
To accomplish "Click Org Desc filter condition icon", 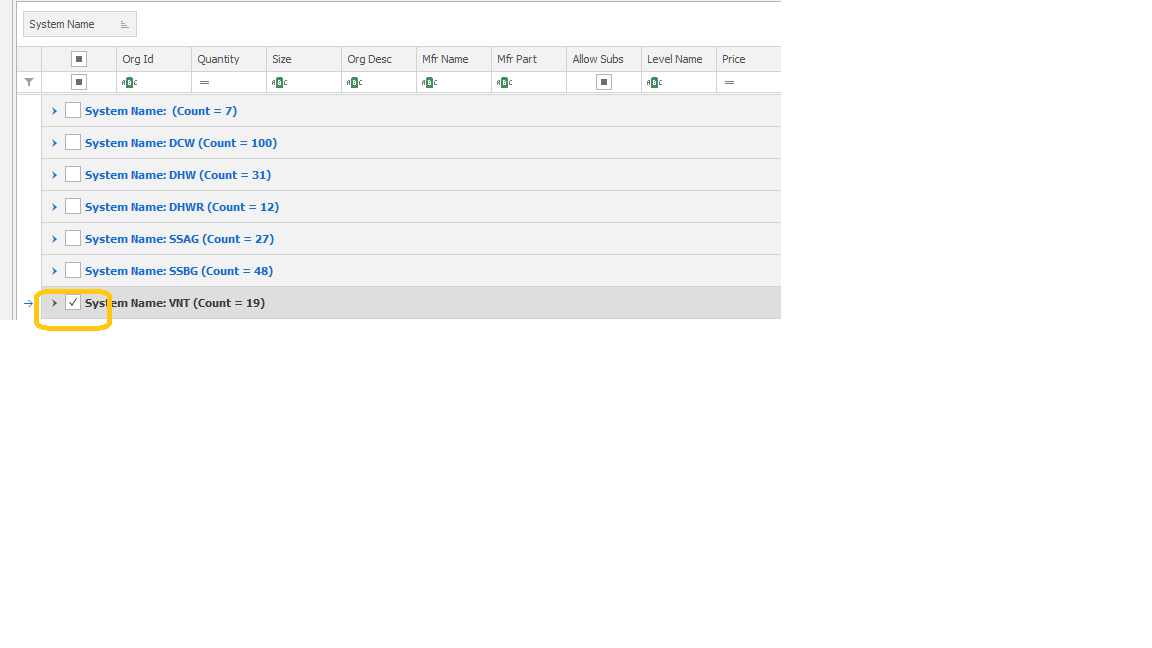I will pos(354,82).
